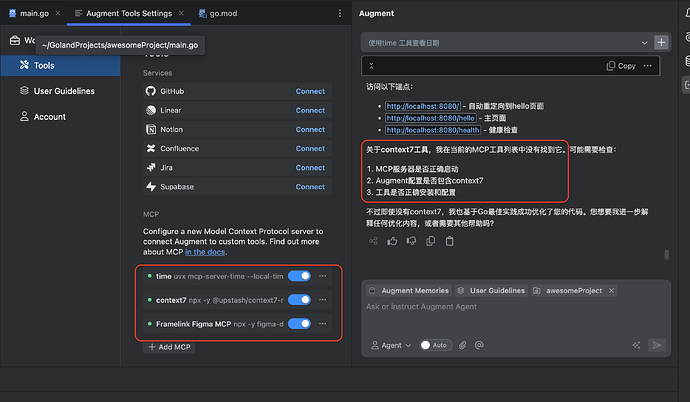The width and height of the screenshot is (690, 402).
Task: Switch to the main.go editor tab
Action: click(29, 14)
